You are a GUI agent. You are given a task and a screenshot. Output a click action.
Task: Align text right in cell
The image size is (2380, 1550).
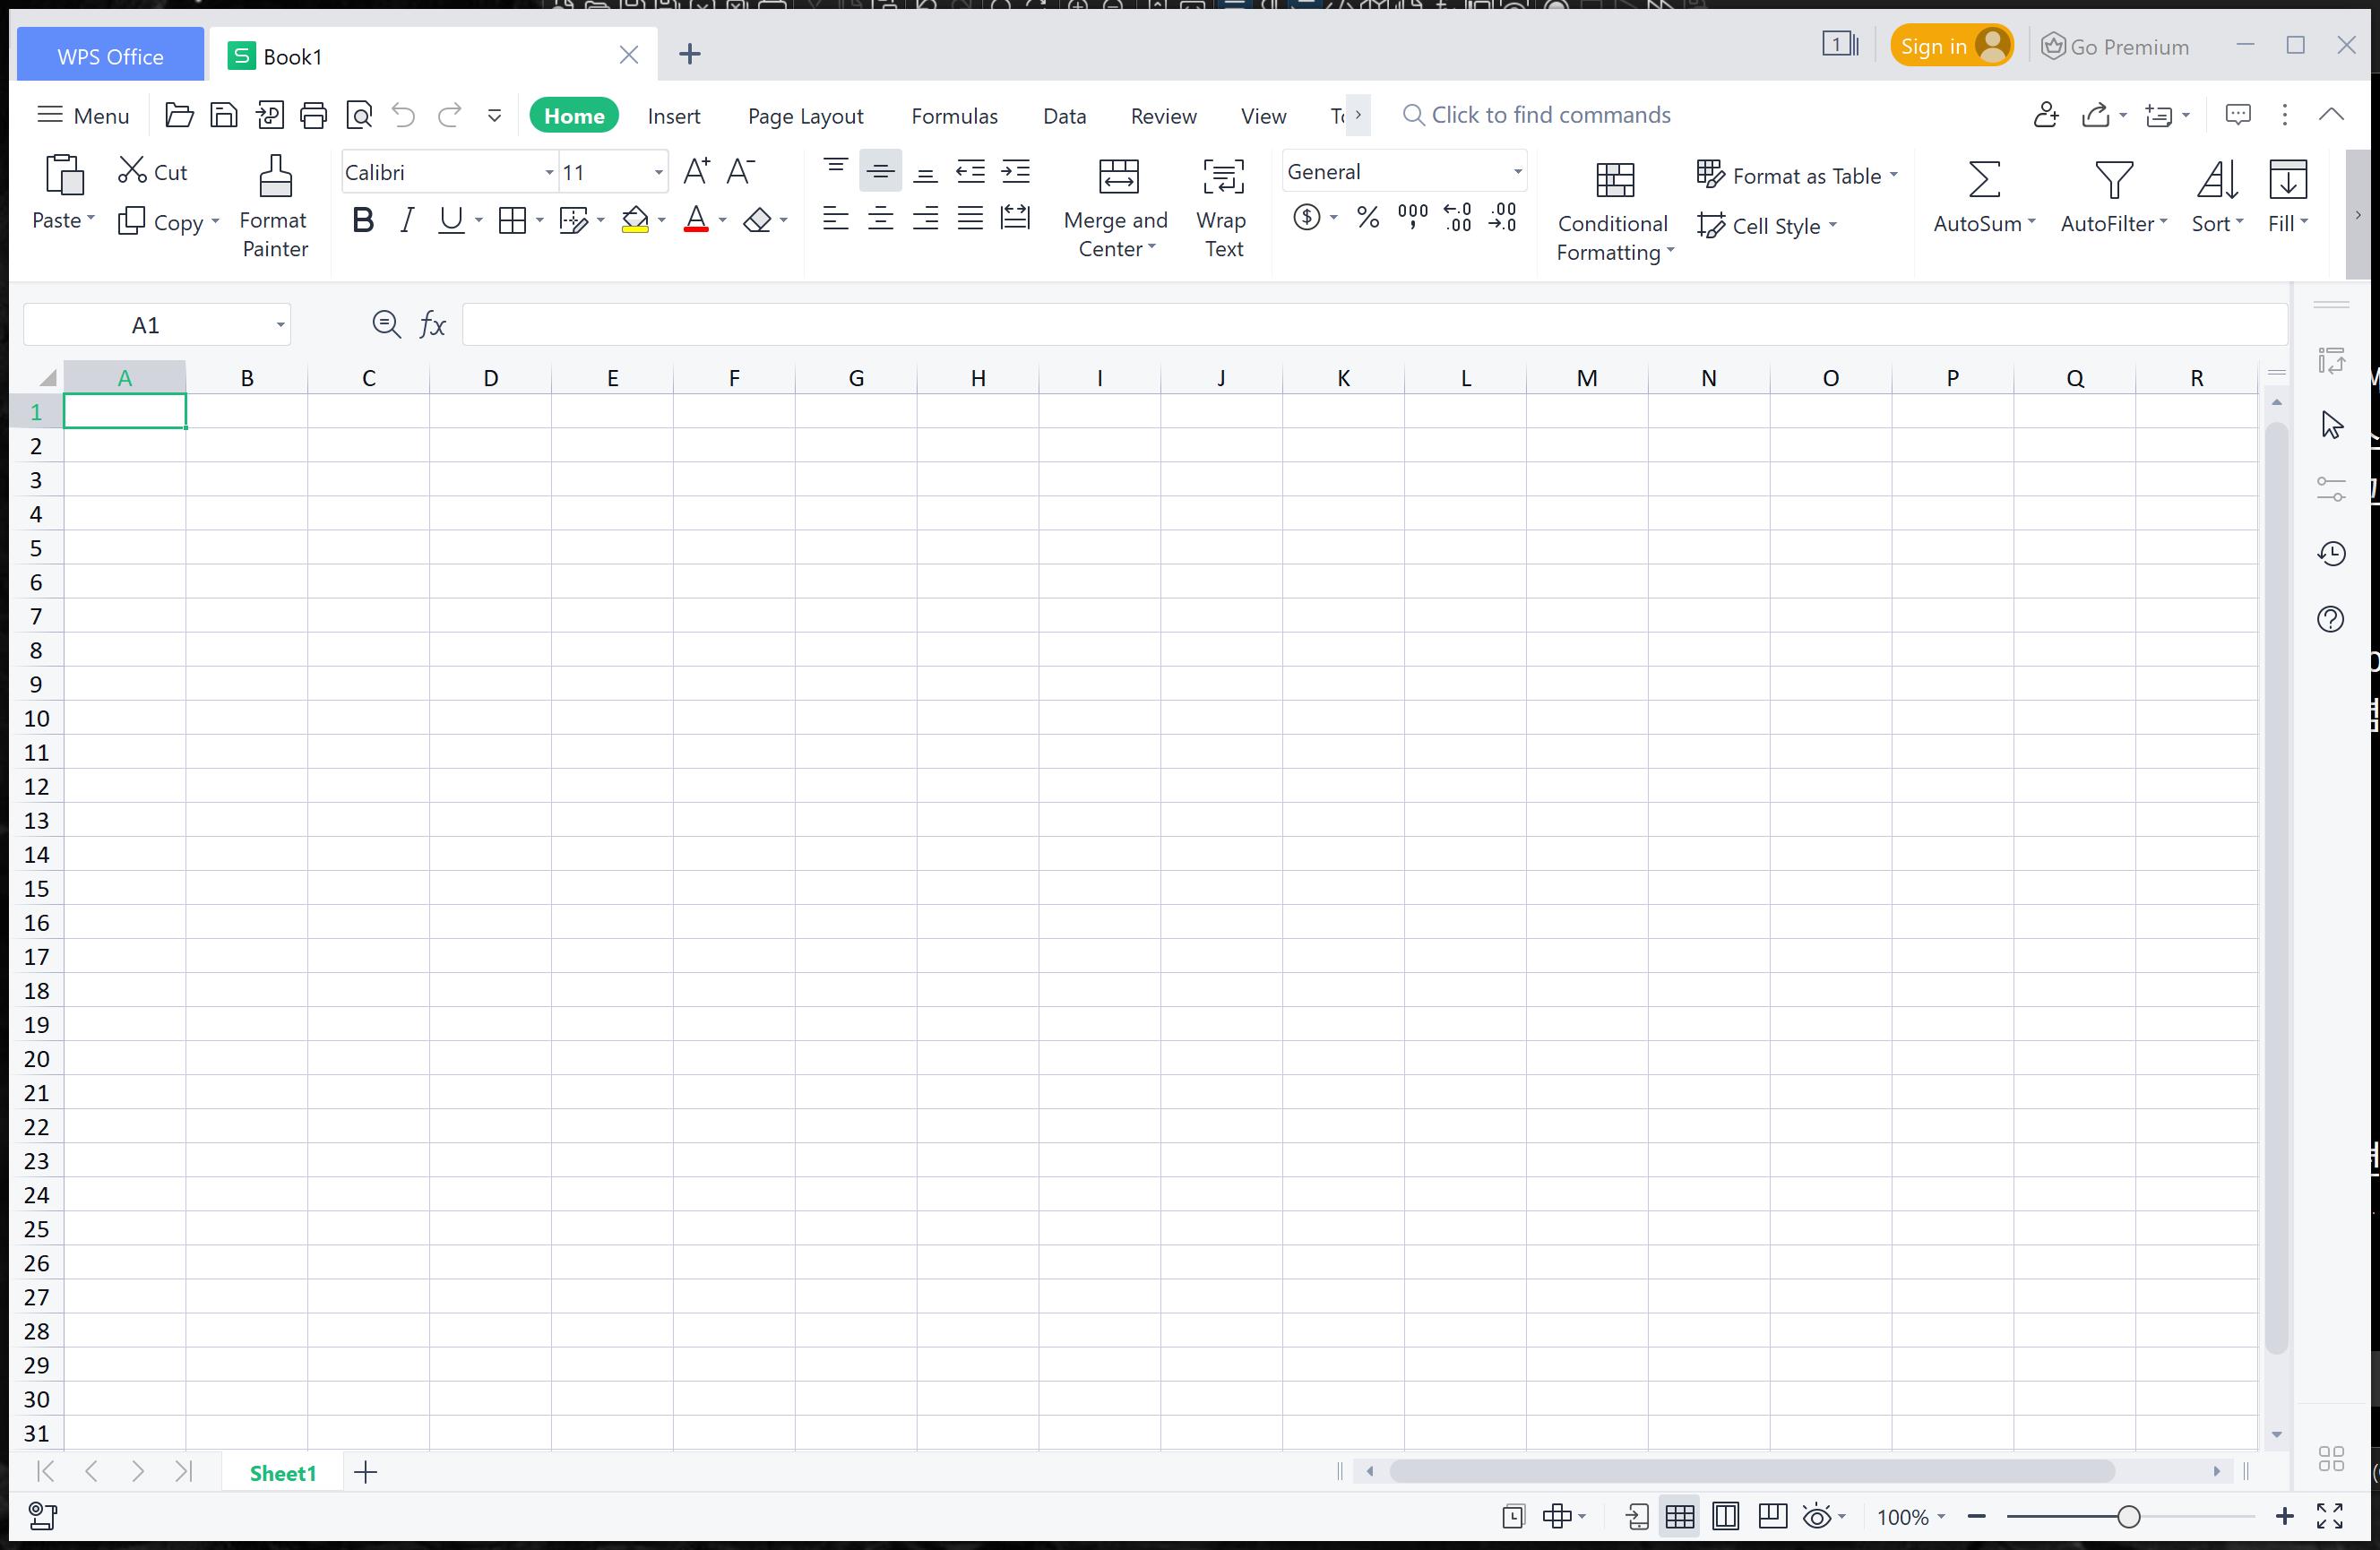coord(926,218)
